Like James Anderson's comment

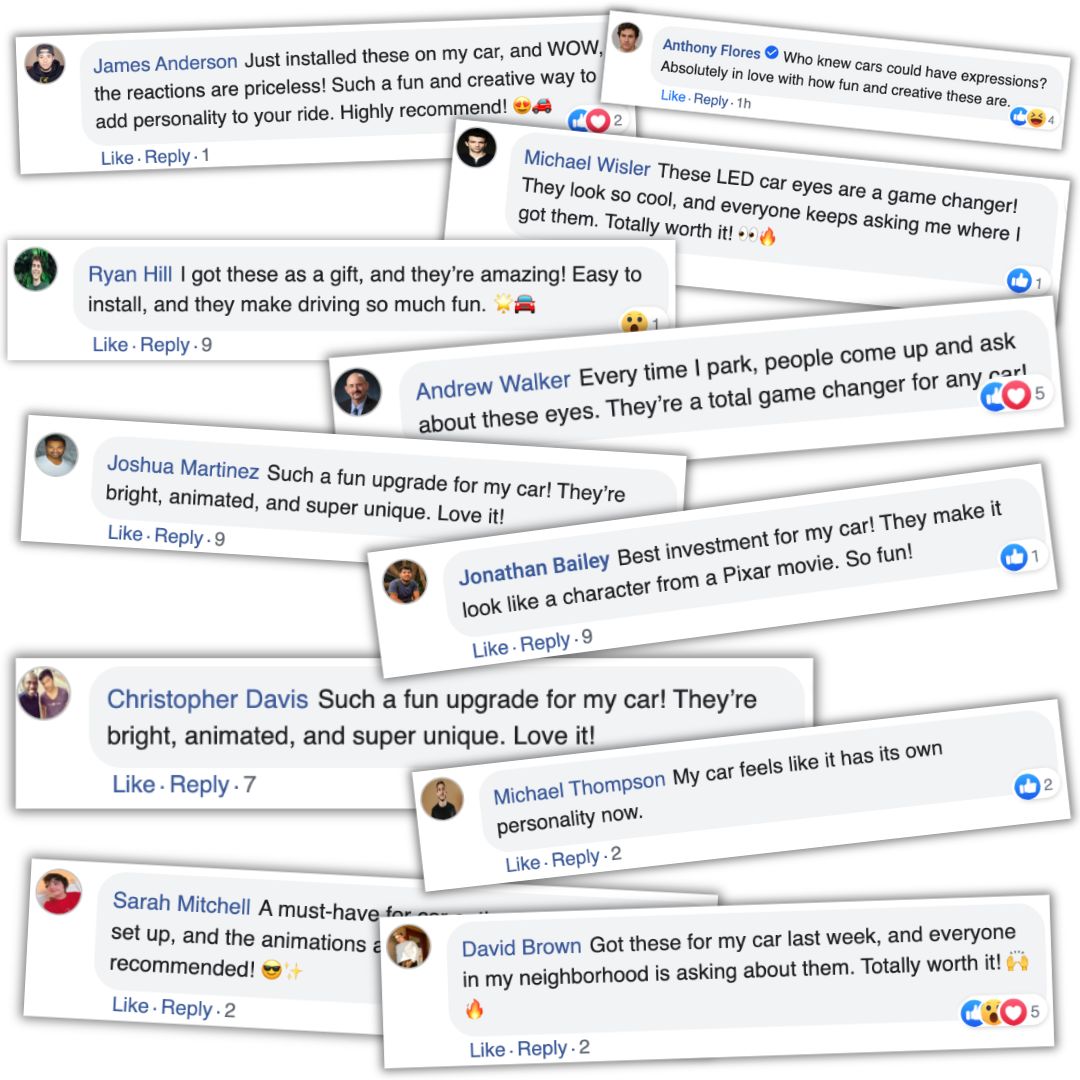pos(117,158)
